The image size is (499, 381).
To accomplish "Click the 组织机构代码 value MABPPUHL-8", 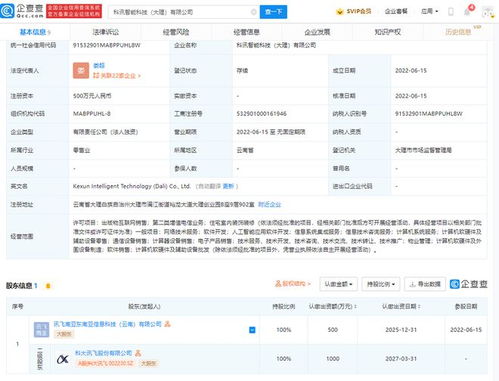I will click(x=92, y=114).
